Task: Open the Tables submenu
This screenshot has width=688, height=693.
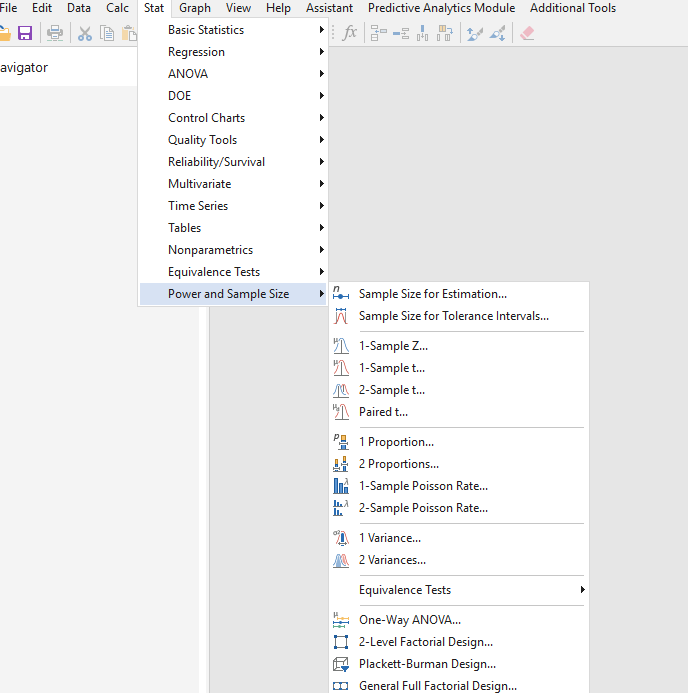Action: tap(232, 228)
